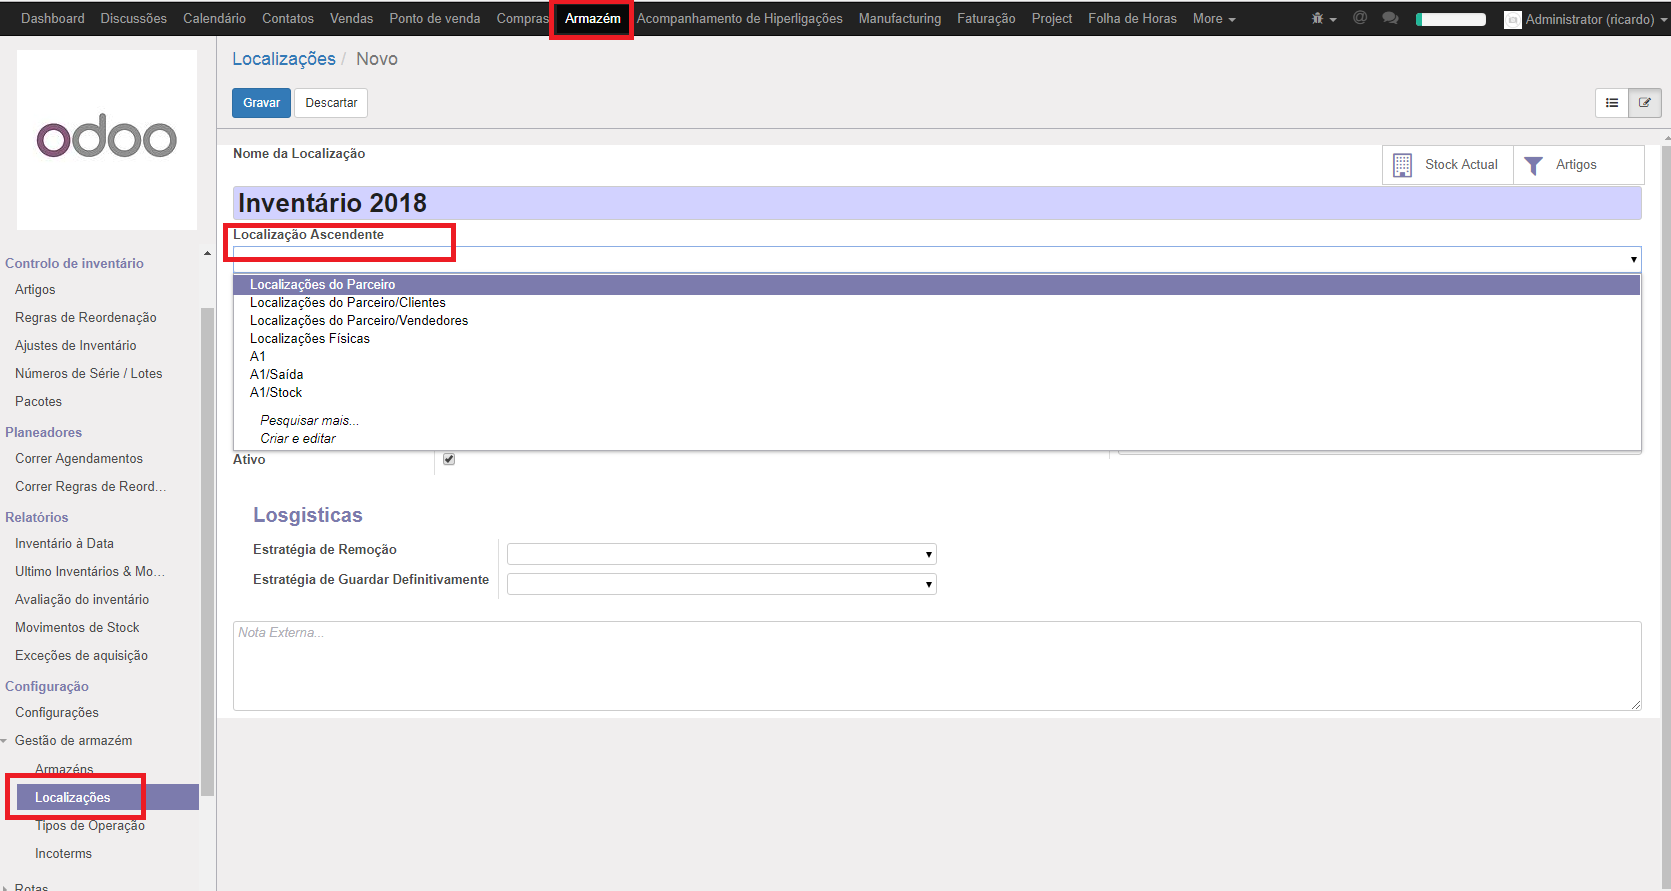
Task: Switch to list view icon
Action: [1612, 103]
